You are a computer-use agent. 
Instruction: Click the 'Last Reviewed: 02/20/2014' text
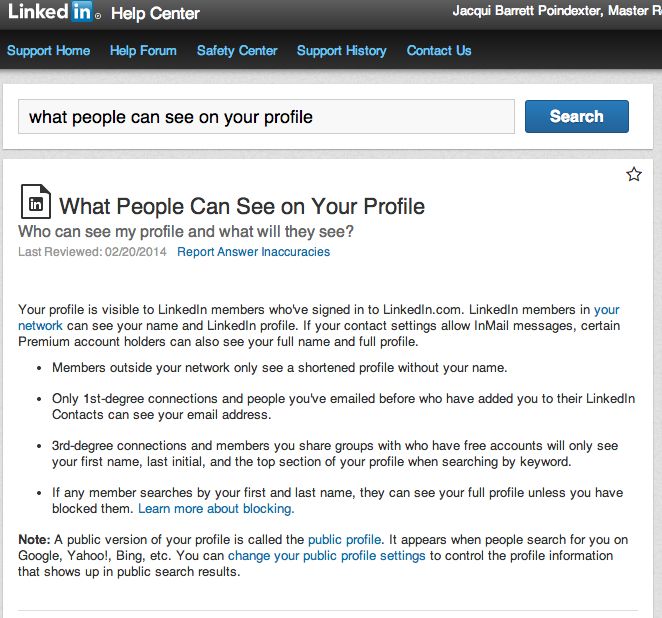[92, 252]
